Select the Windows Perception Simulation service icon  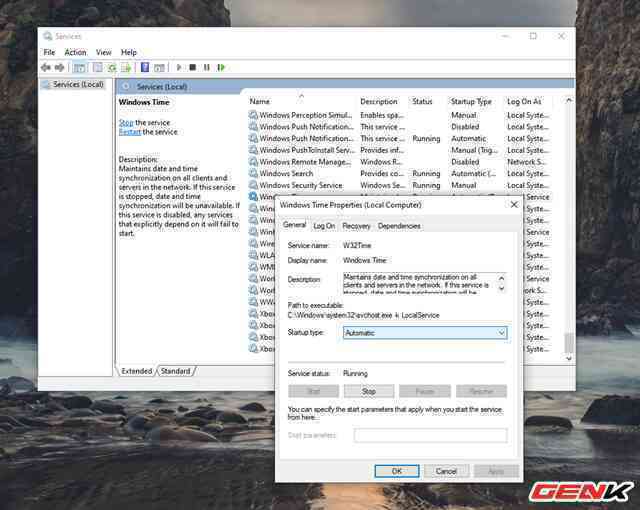(x=253, y=115)
